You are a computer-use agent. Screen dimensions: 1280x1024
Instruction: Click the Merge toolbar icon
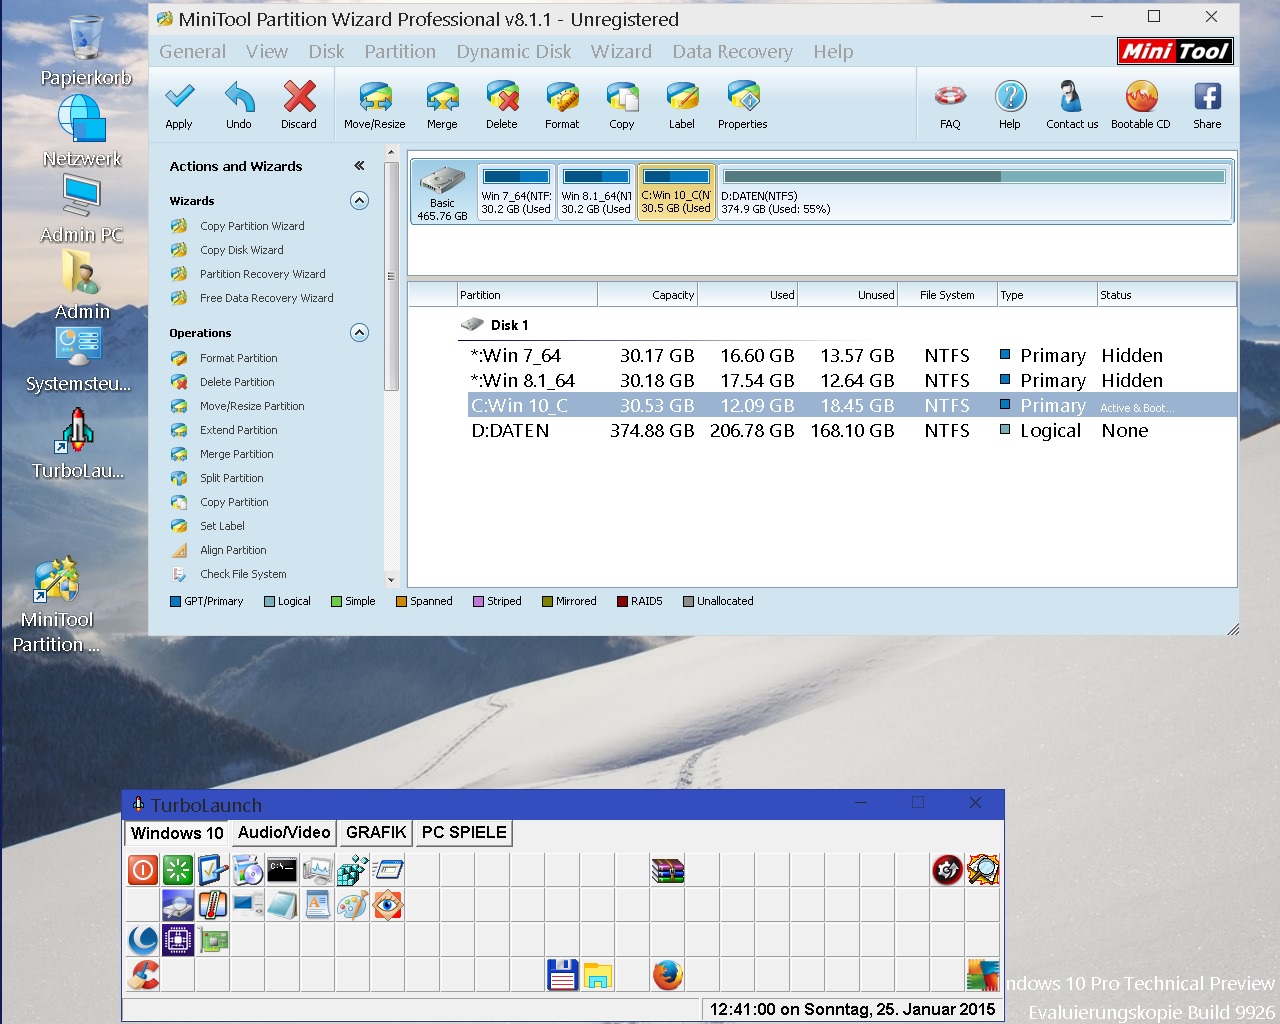pos(442,97)
